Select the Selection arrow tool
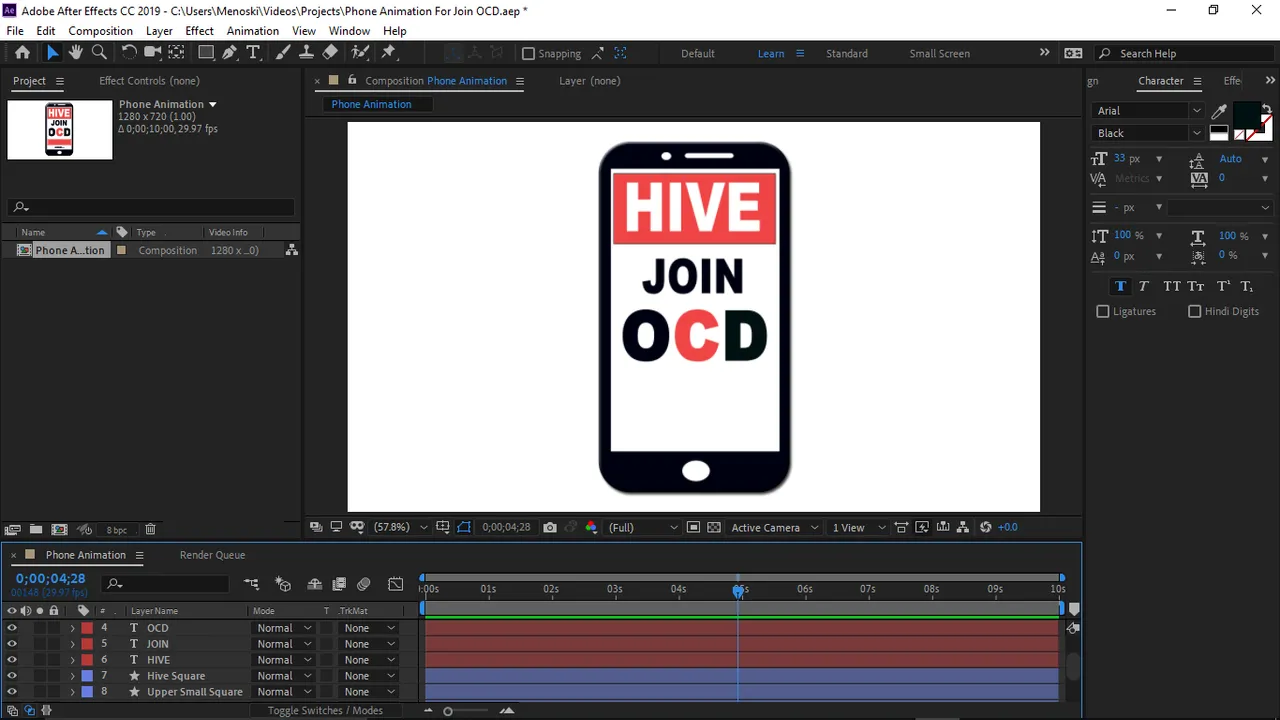The width and height of the screenshot is (1280, 720). point(52,53)
